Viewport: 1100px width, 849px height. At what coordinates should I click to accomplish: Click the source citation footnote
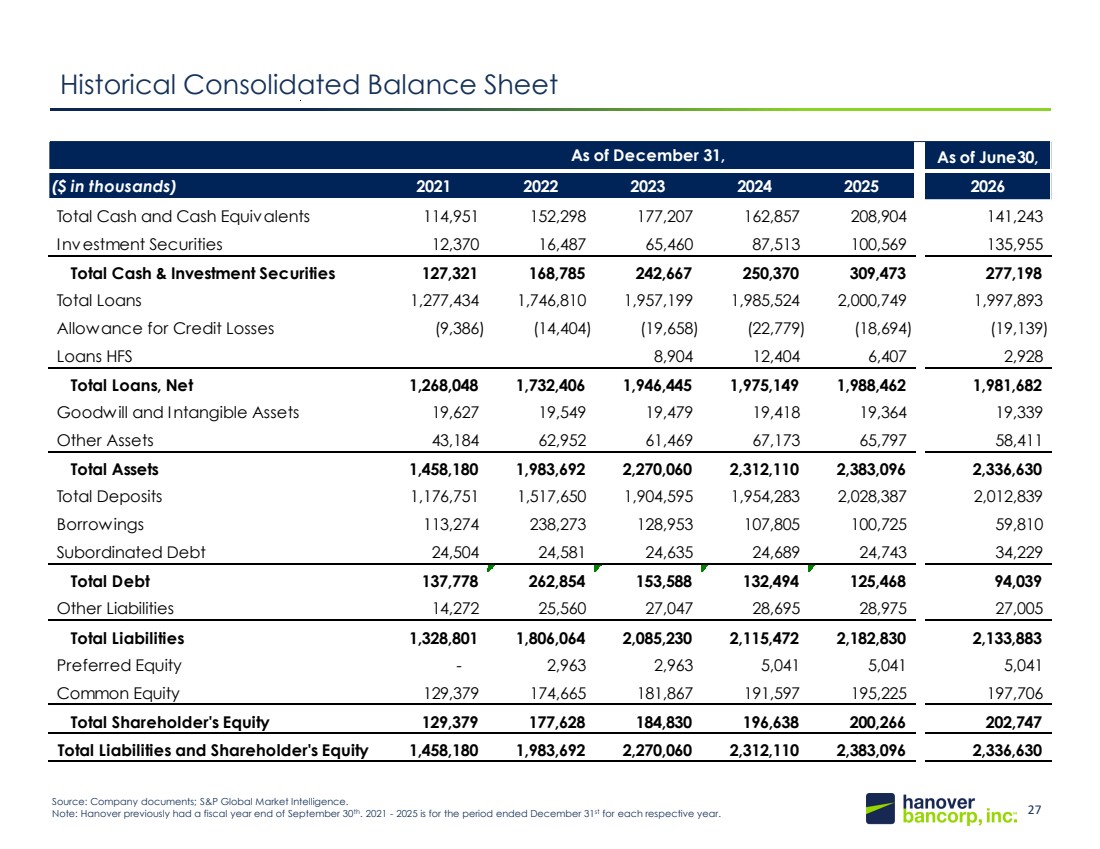(x=200, y=802)
